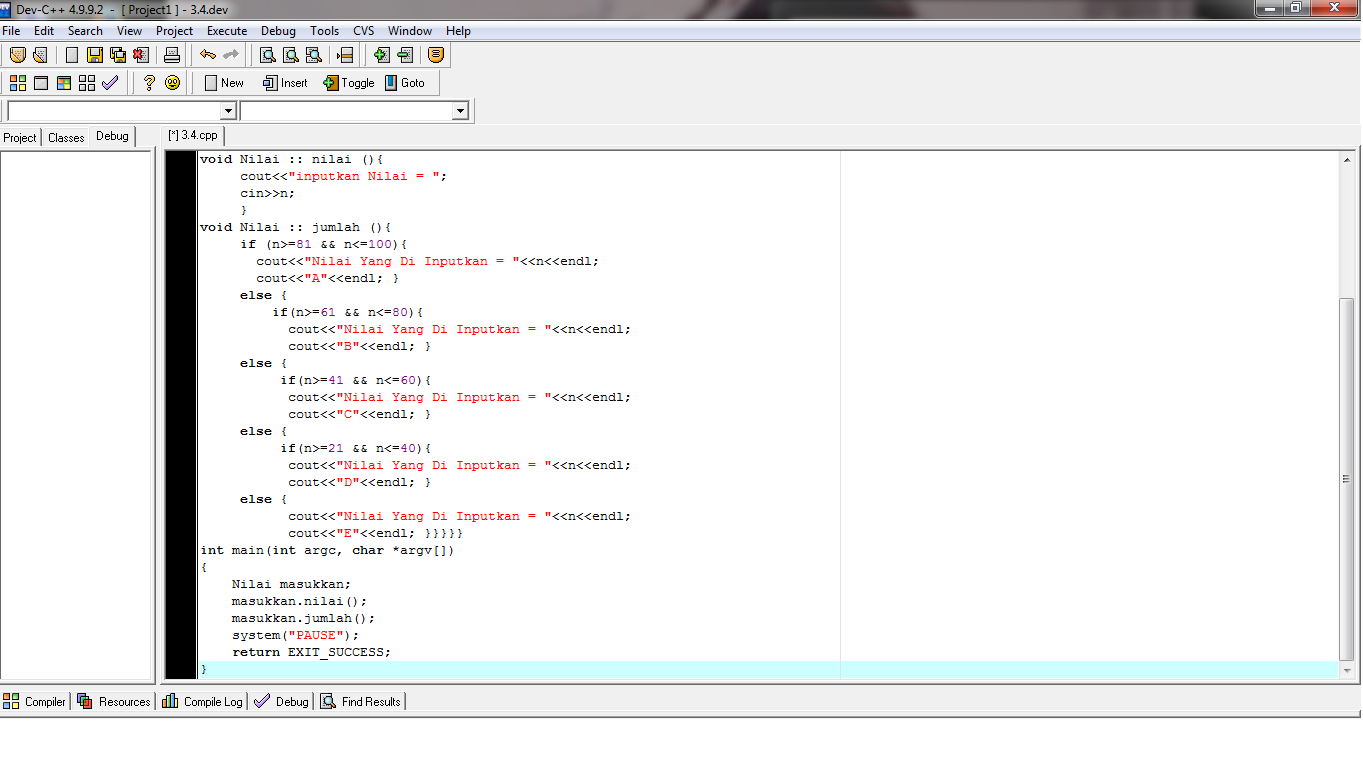Screen dimensions: 1363x772
Task: Click the editor vertical scrollbar thumb
Action: click(x=1346, y=477)
